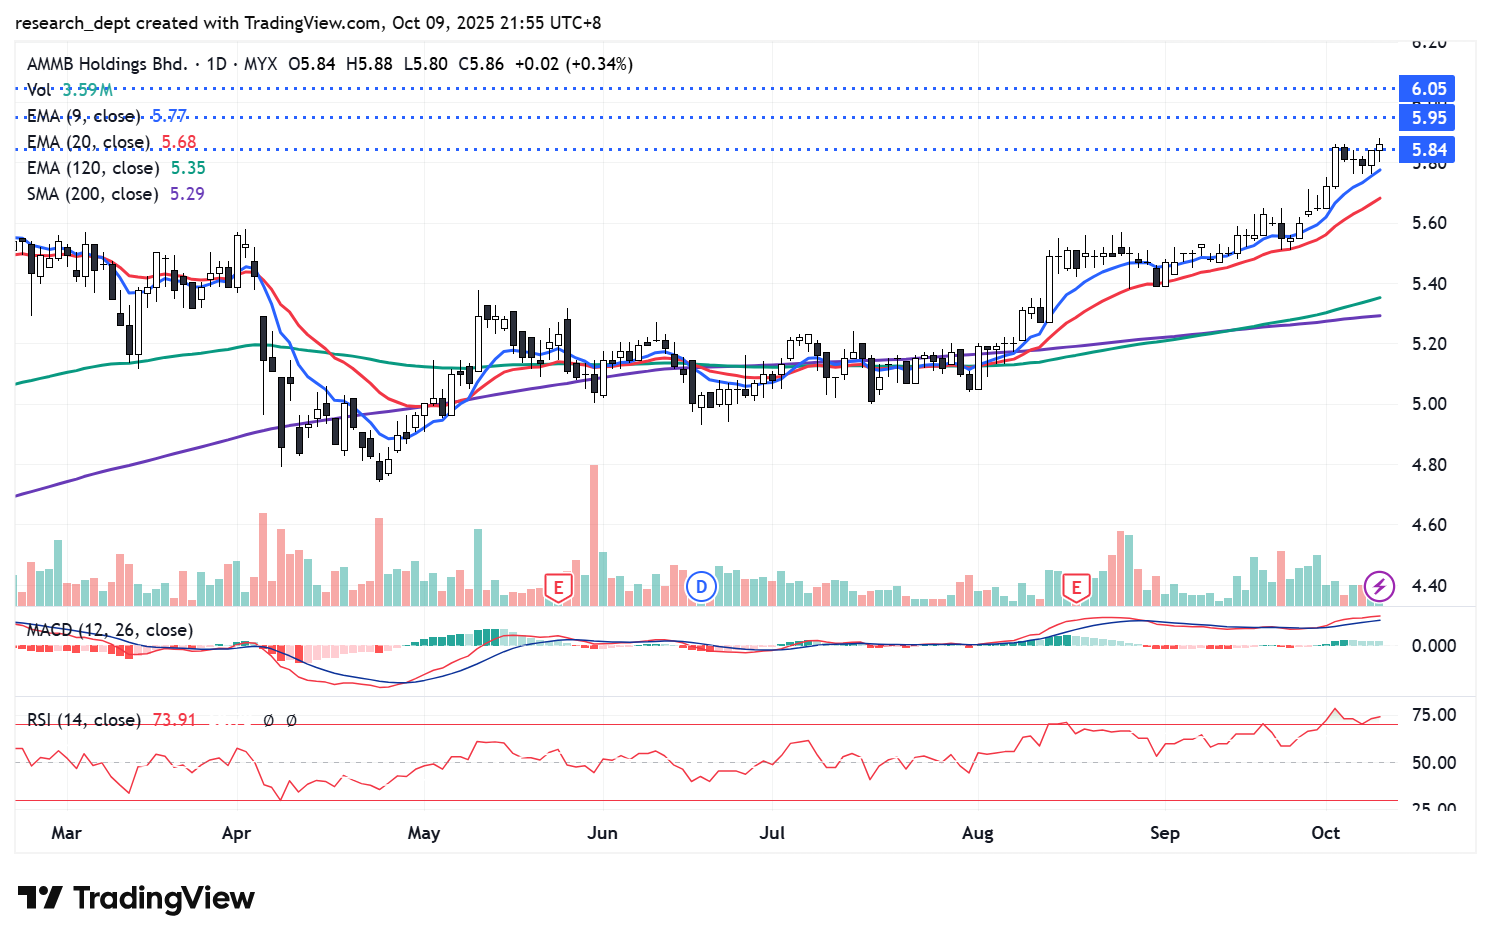The width and height of the screenshot is (1491, 943).
Task: Select the EMA (9, close) legend
Action: click(x=84, y=116)
